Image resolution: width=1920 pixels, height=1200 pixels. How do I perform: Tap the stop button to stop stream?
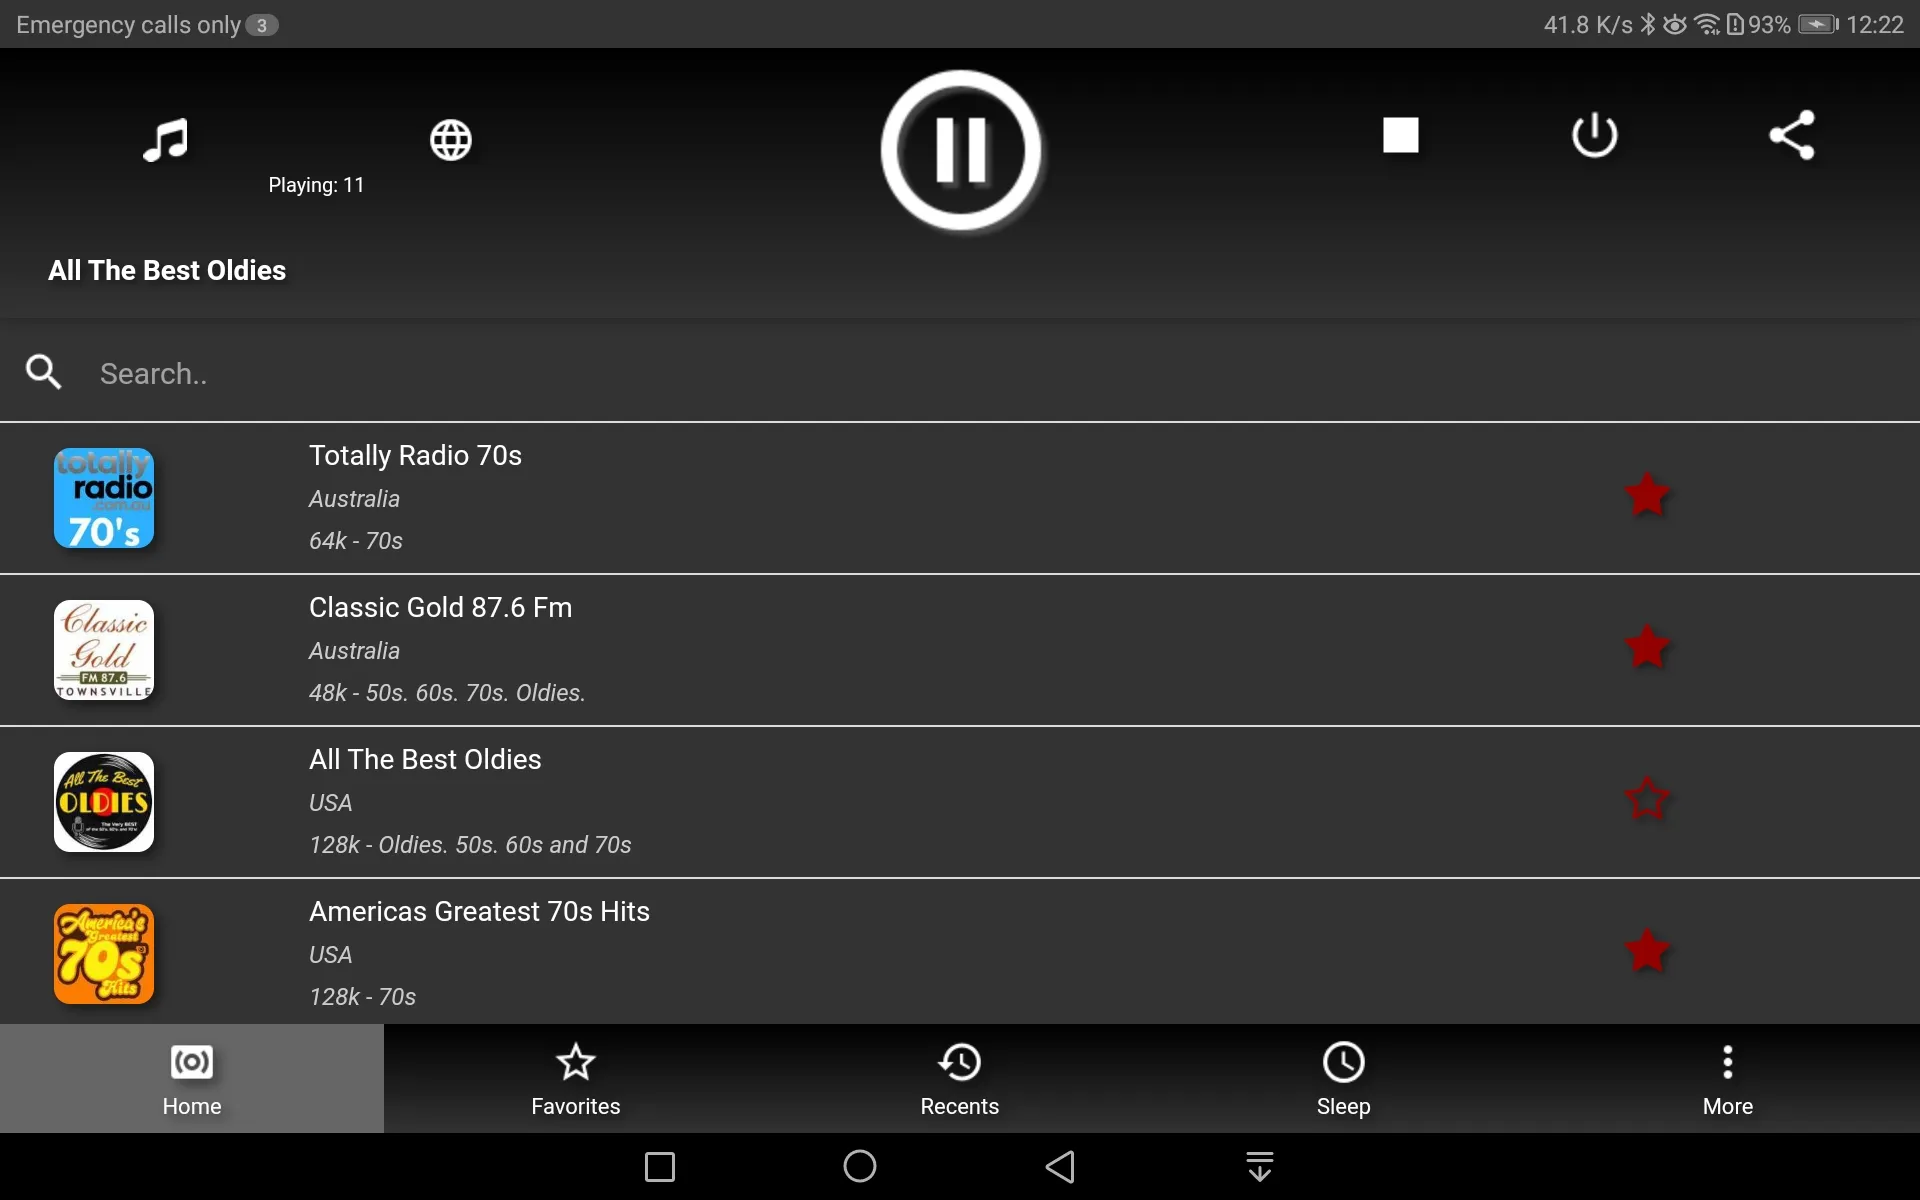pos(1399,134)
